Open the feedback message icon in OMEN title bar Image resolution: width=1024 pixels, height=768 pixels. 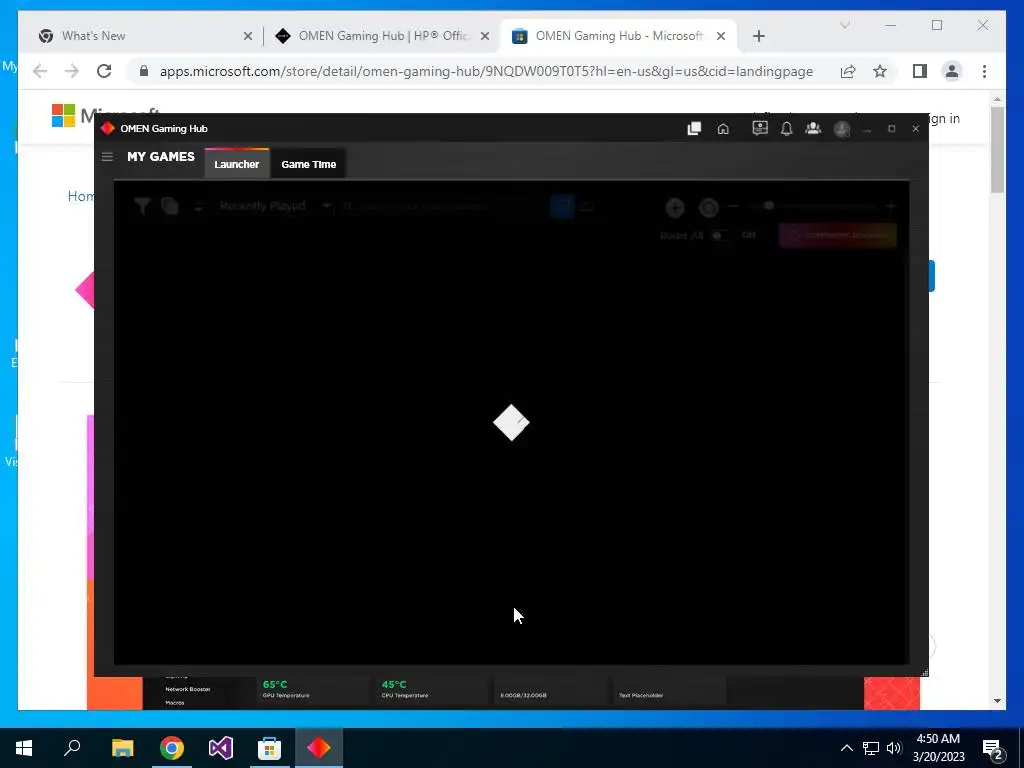760,128
